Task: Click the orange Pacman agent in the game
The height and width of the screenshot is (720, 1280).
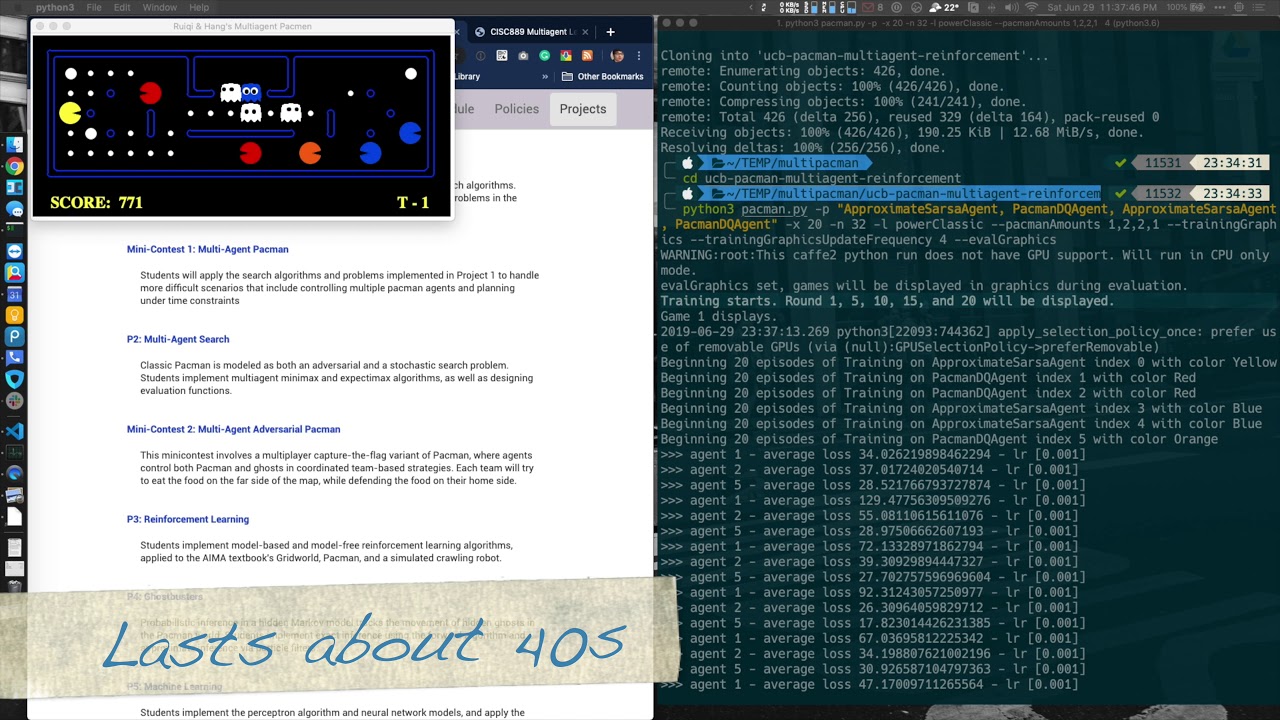Action: (x=310, y=153)
